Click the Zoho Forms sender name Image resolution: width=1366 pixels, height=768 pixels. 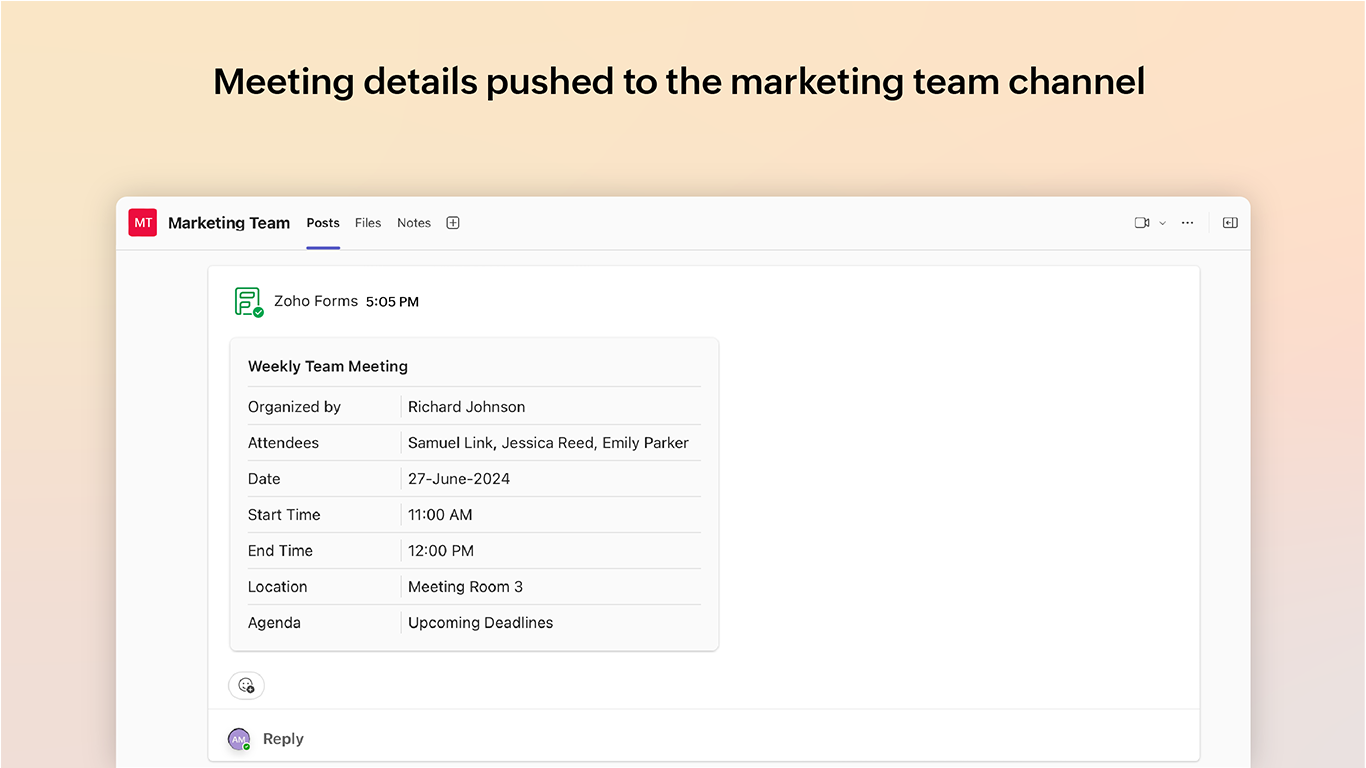coord(316,301)
